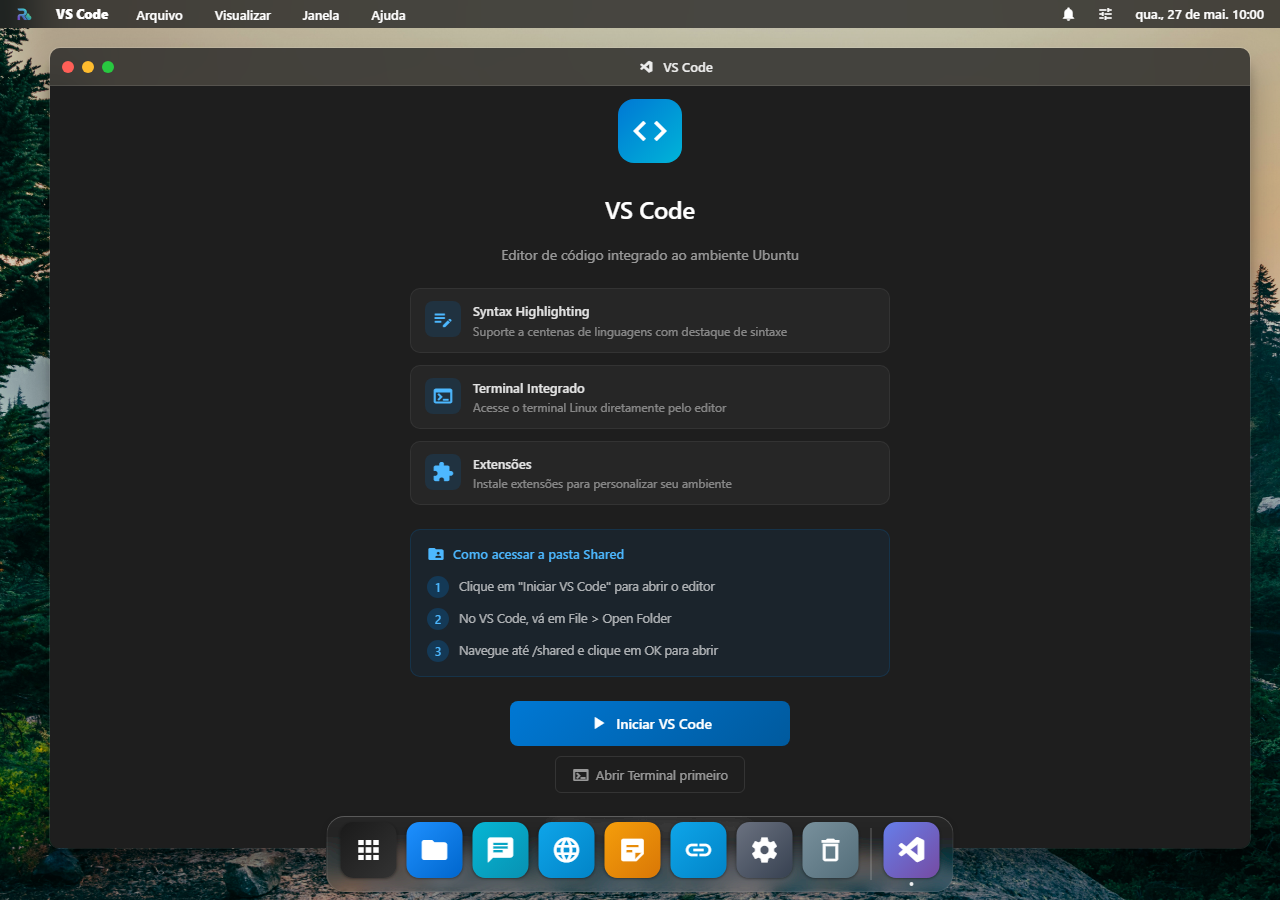Click the Terminal Integrado console icon
Image resolution: width=1280 pixels, height=900 pixels.
[x=443, y=396]
